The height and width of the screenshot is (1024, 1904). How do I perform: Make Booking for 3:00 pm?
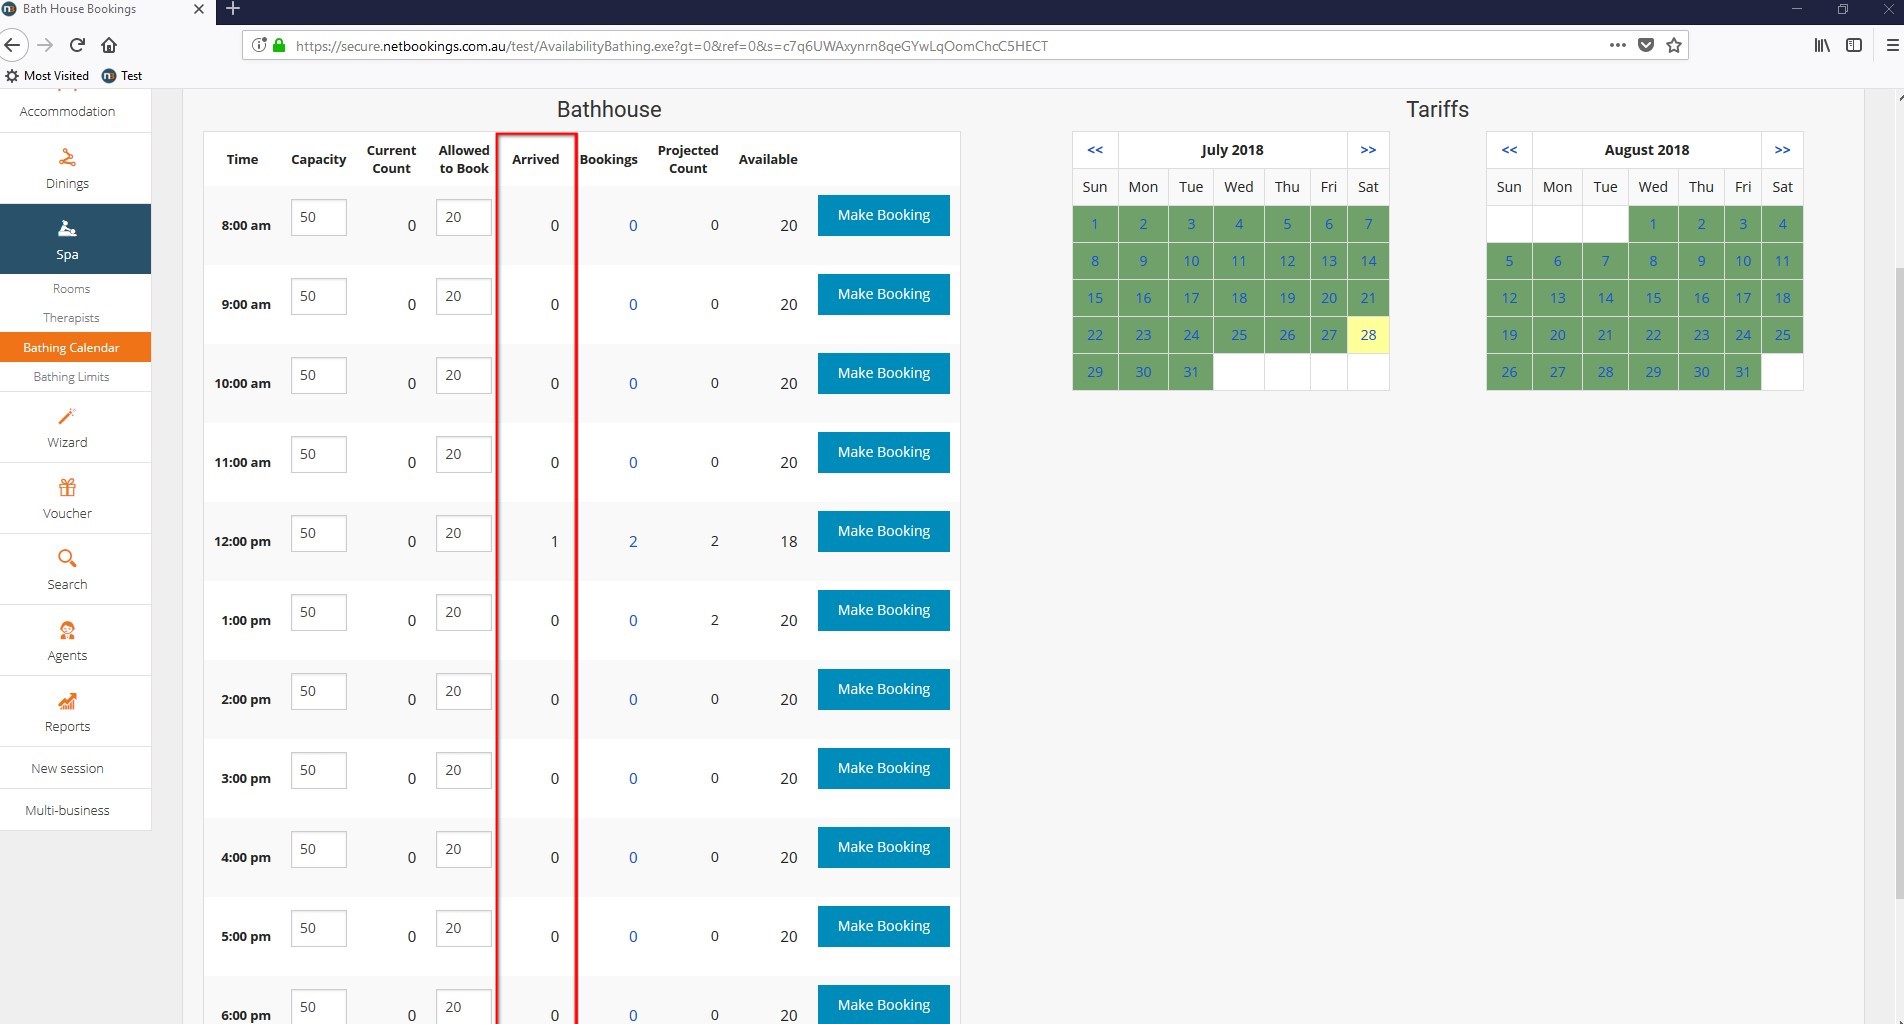click(884, 768)
